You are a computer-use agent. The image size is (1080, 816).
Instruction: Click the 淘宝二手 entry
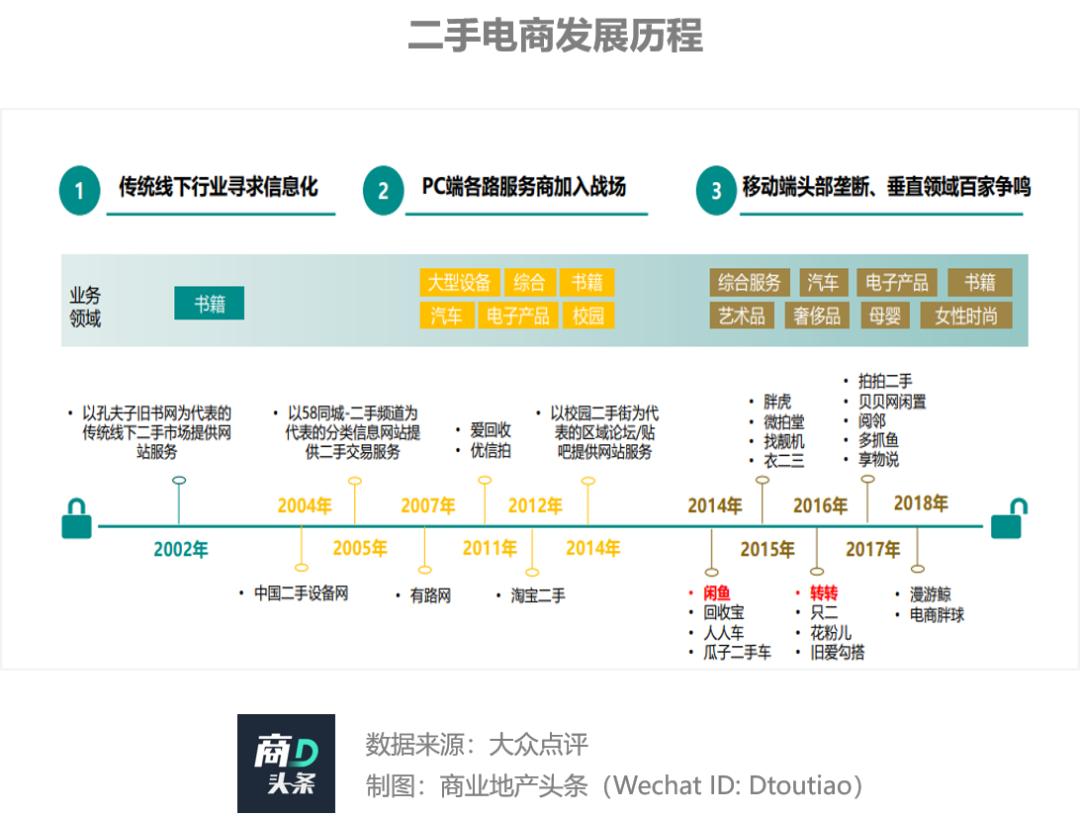[x=538, y=596]
